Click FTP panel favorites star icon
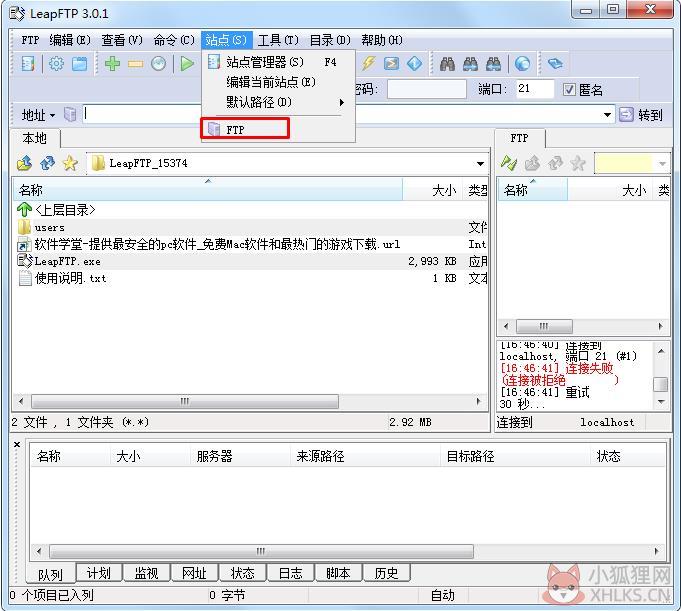 tap(578, 163)
